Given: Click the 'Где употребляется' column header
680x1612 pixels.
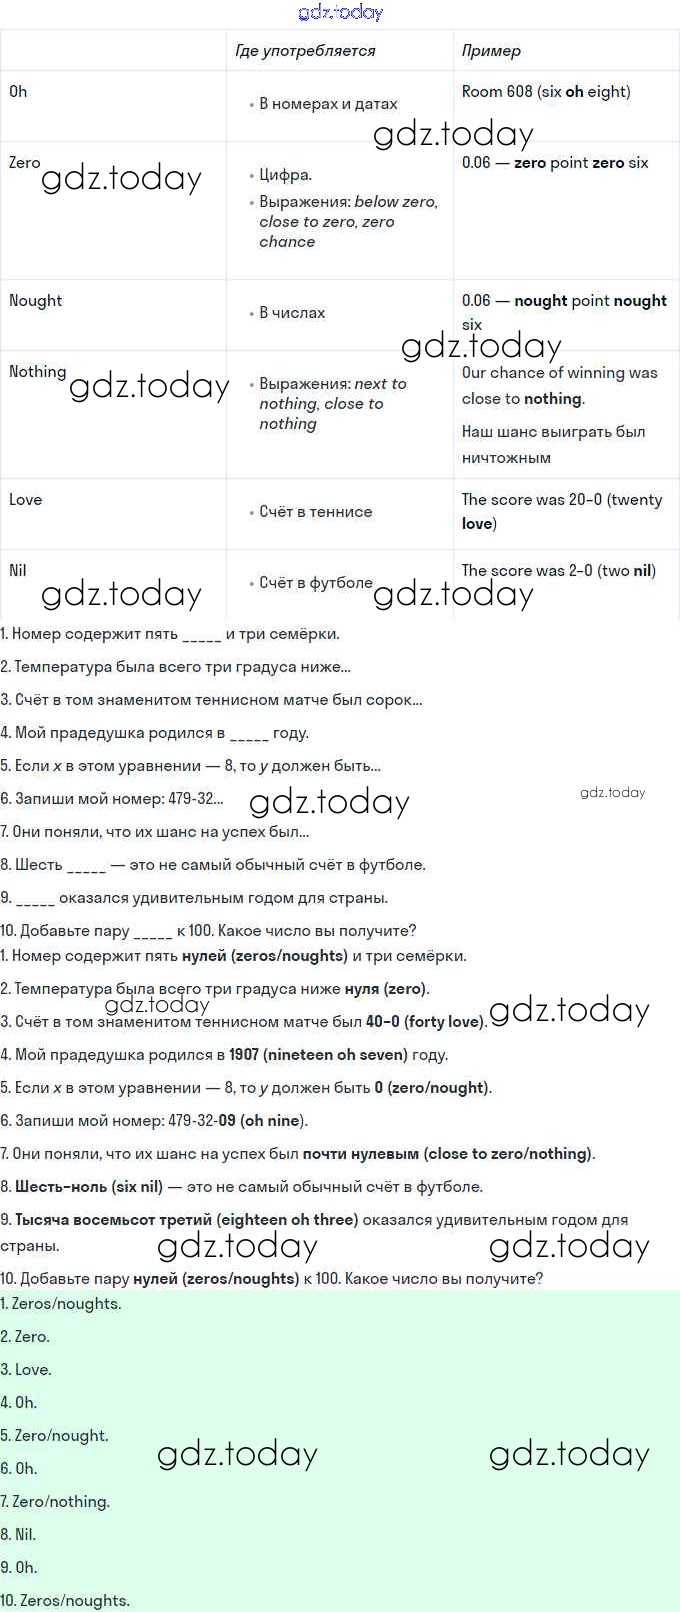Looking at the screenshot, I should coord(305,51).
